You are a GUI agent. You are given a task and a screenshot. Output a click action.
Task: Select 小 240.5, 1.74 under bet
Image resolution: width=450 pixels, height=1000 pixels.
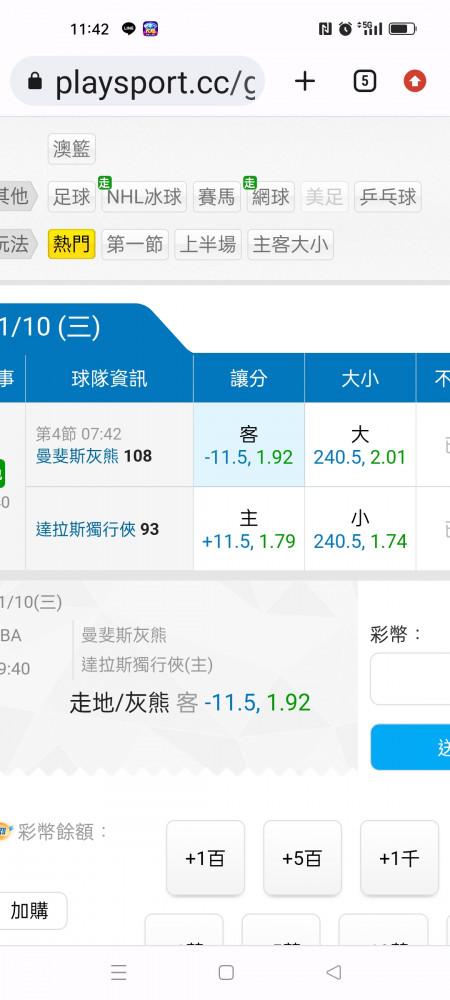point(360,529)
